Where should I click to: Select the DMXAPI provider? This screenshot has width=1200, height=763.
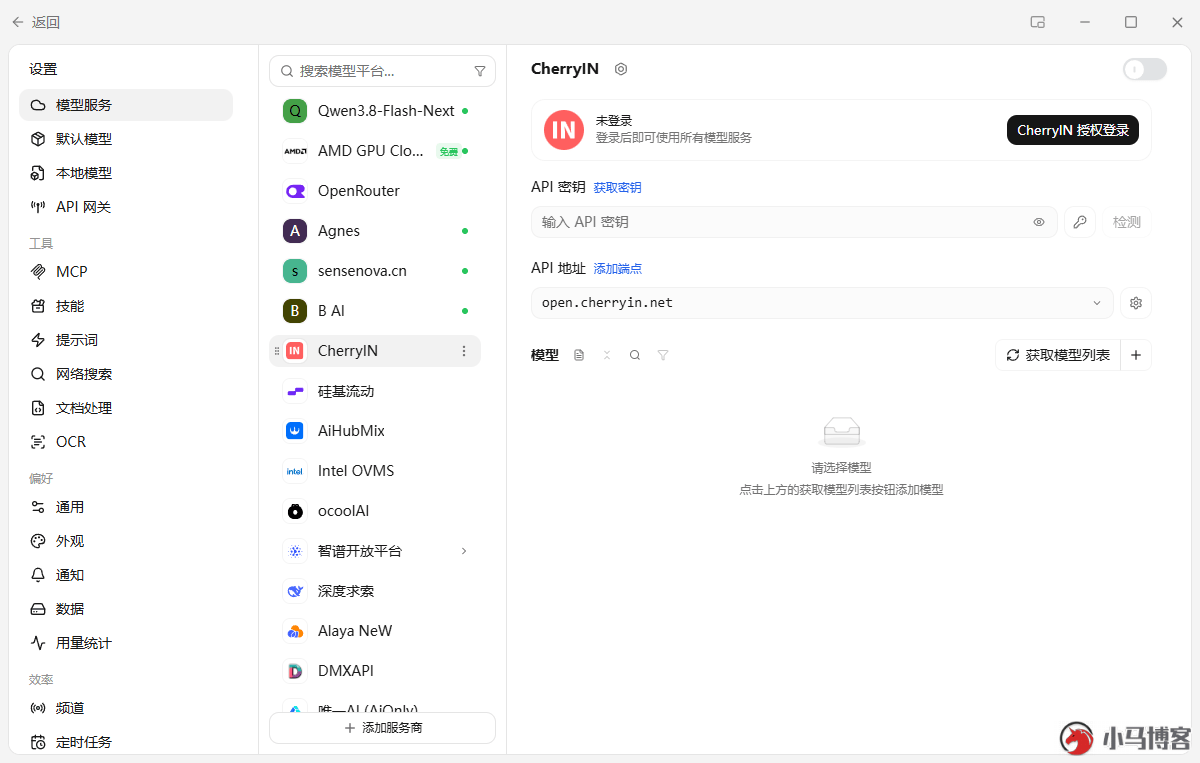(375, 671)
